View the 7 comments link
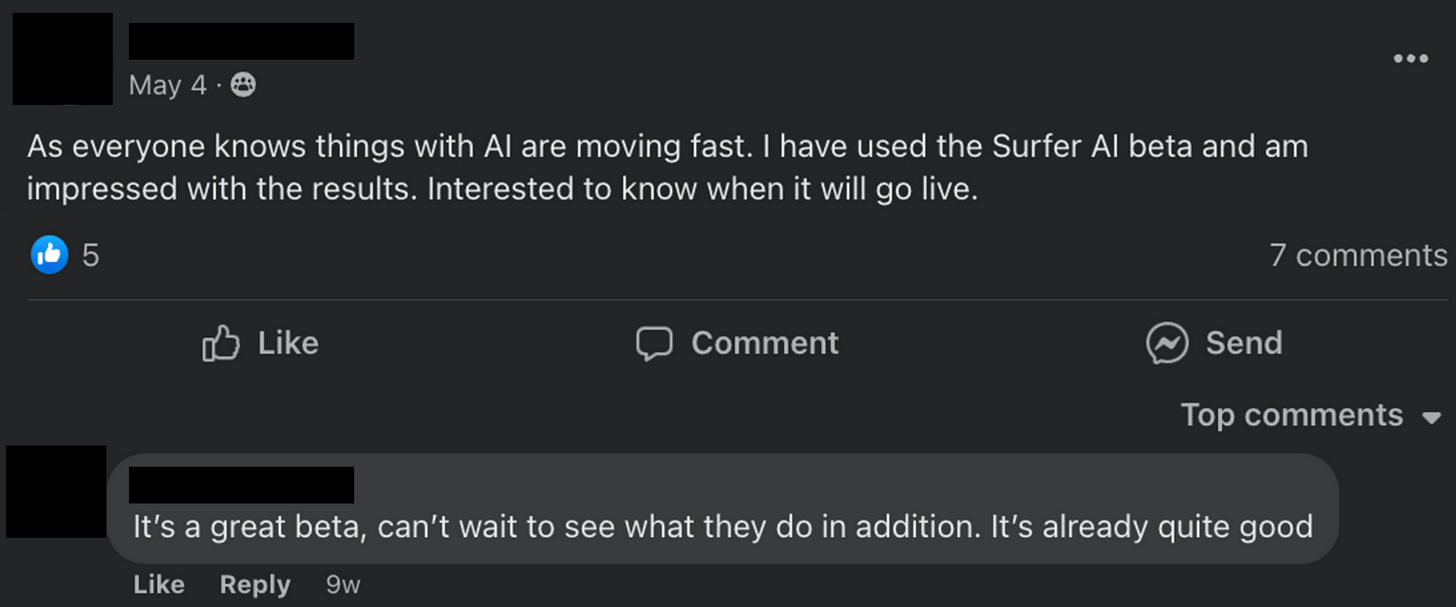Screen dimensions: 1456x607 pyautogui.click(x=1358, y=256)
